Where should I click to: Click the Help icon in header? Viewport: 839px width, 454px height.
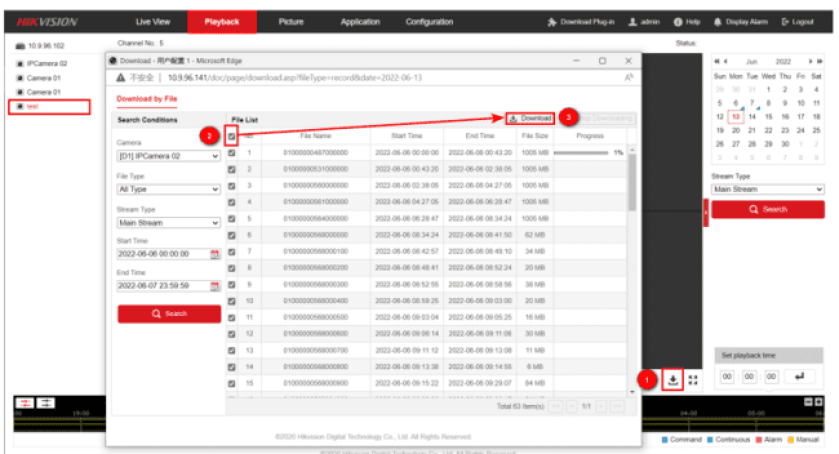[x=678, y=22]
